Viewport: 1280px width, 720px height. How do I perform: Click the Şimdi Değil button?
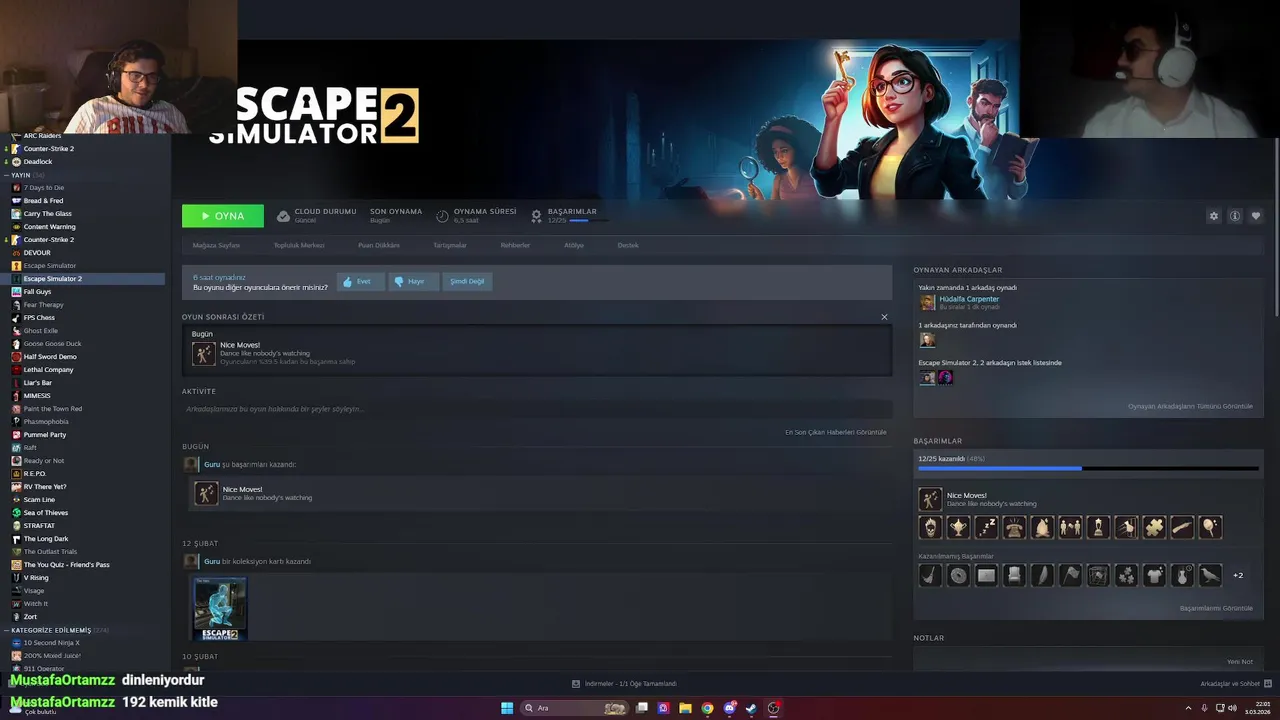pyautogui.click(x=467, y=282)
